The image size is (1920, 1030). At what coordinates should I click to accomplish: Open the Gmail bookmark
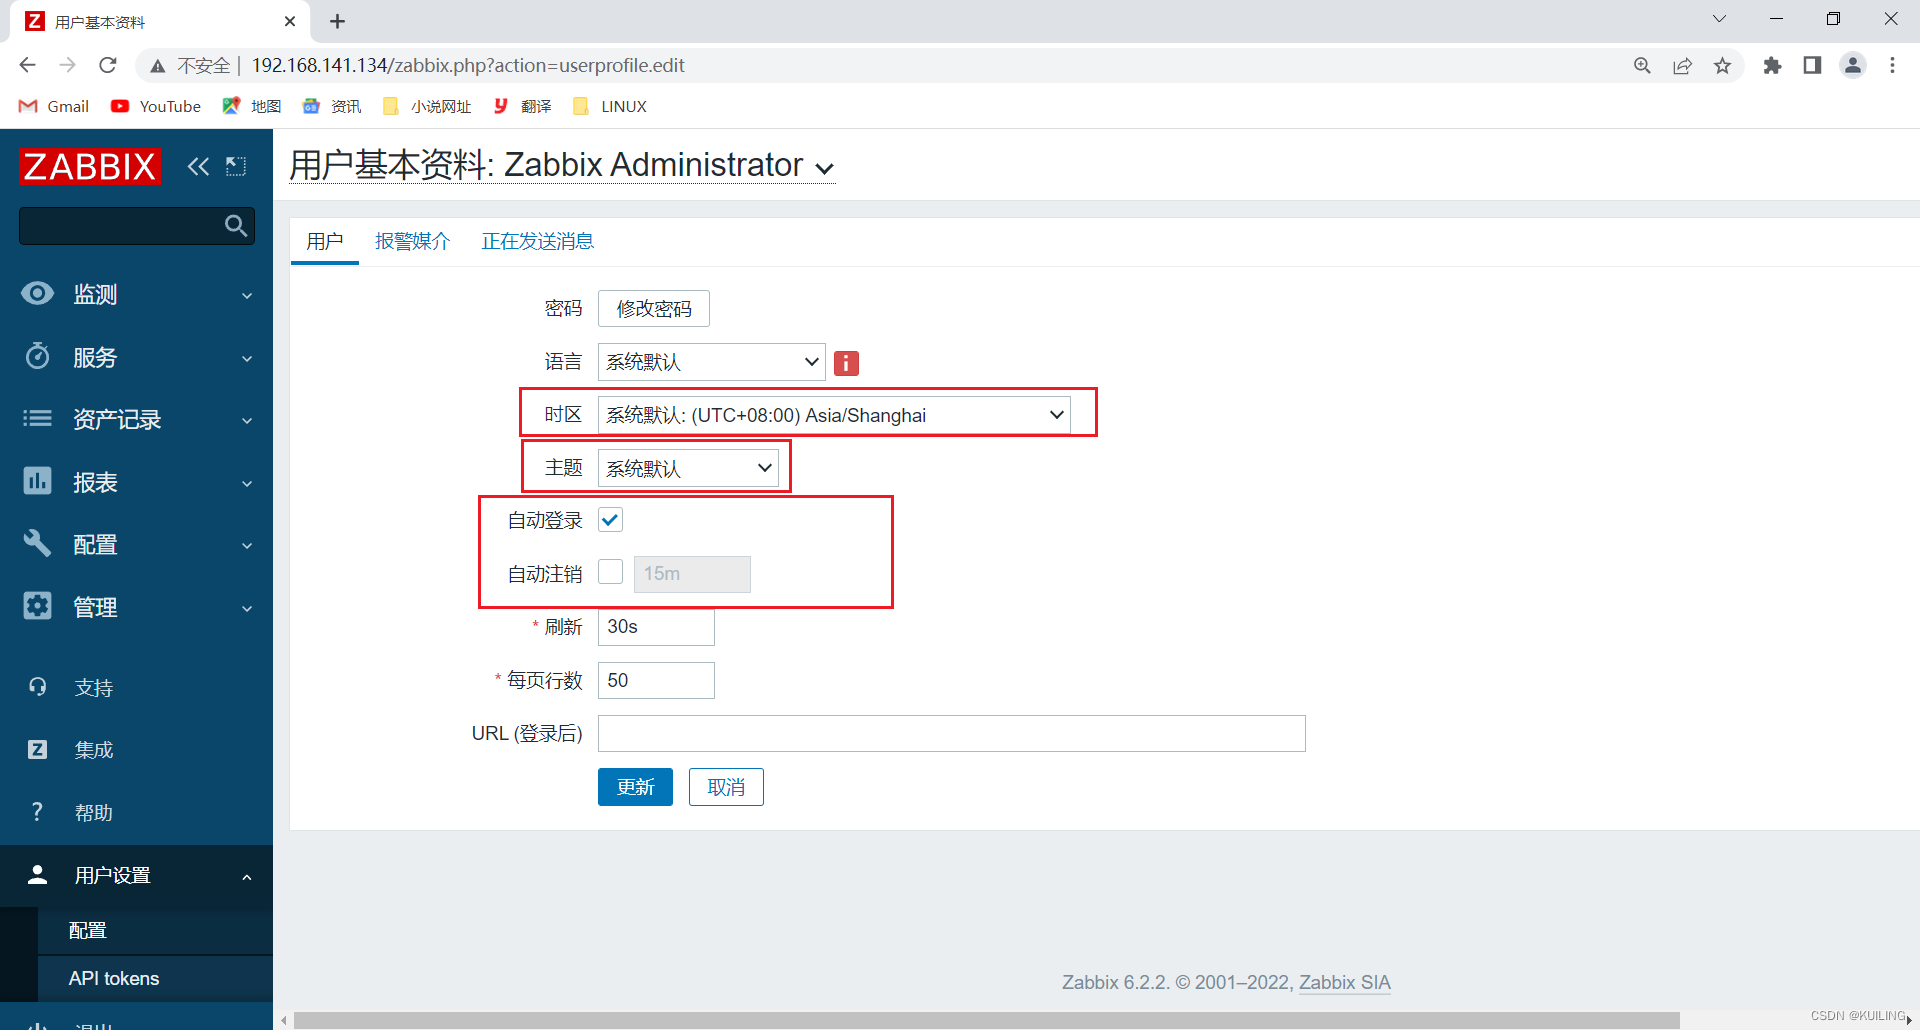[54, 106]
